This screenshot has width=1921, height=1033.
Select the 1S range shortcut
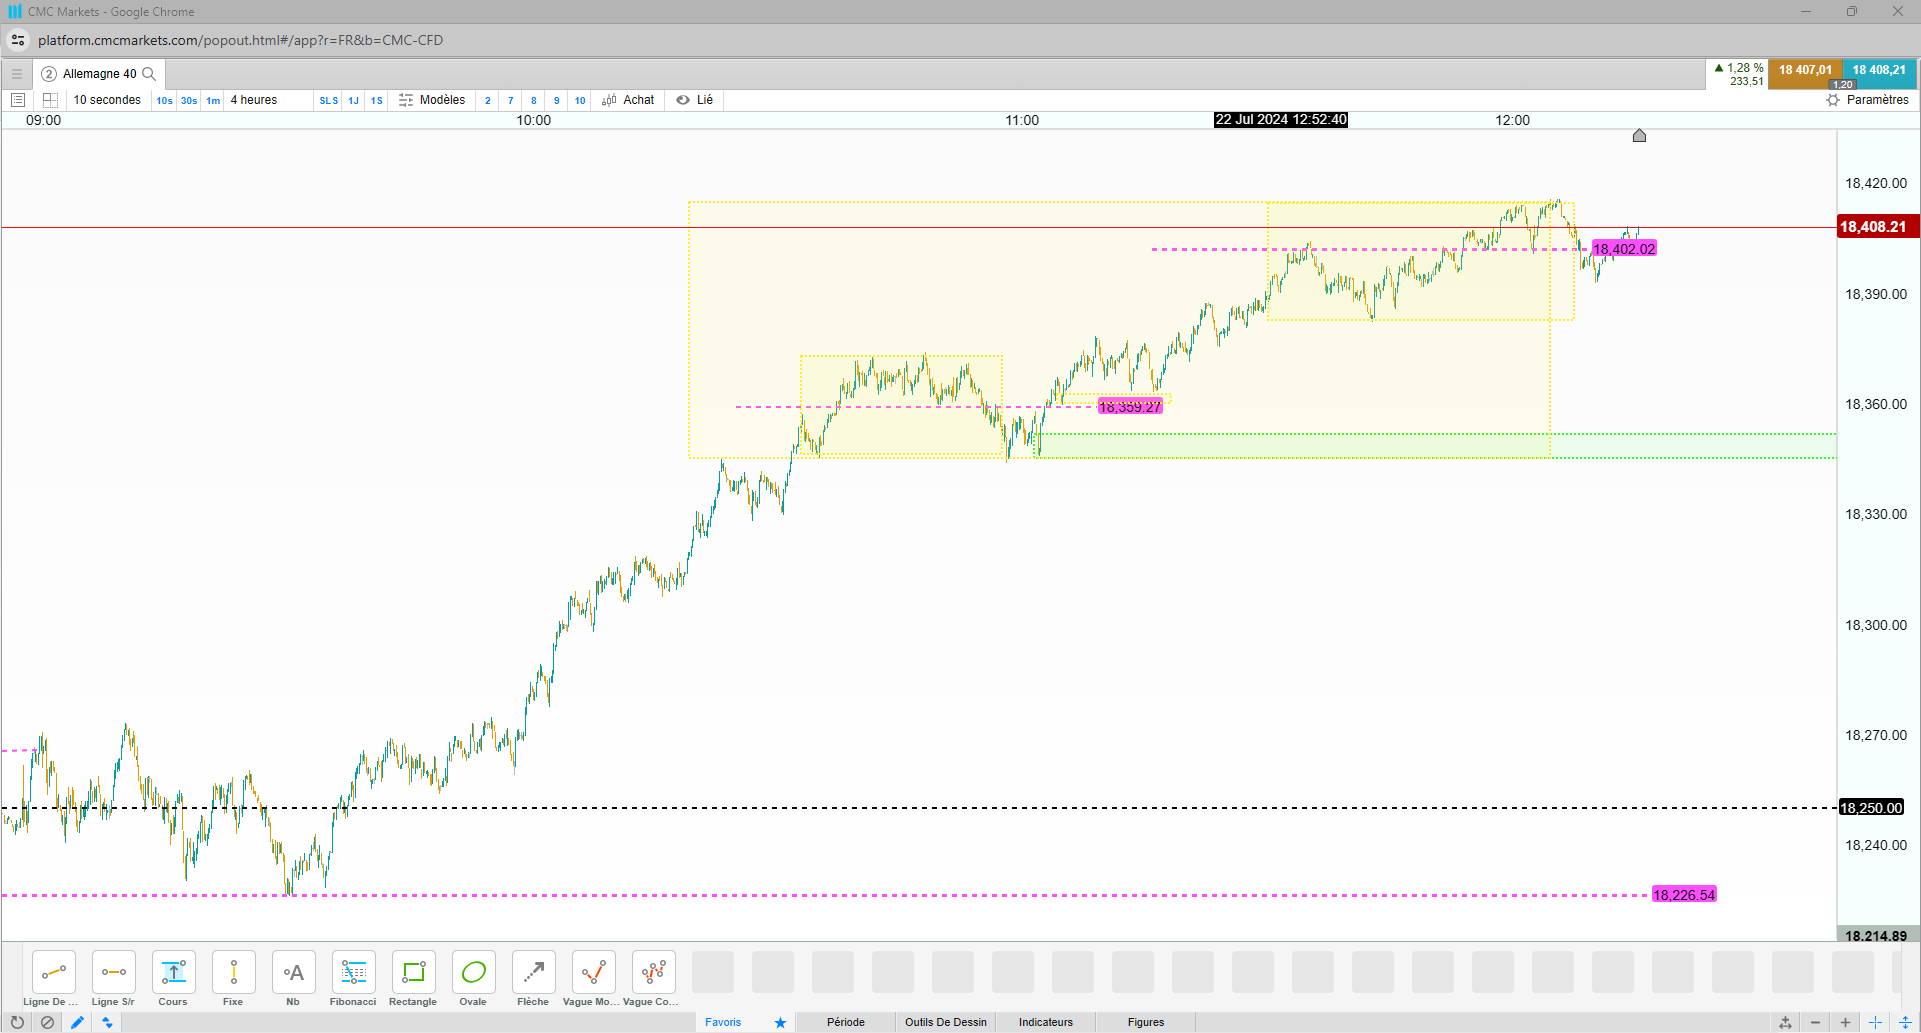pos(377,100)
